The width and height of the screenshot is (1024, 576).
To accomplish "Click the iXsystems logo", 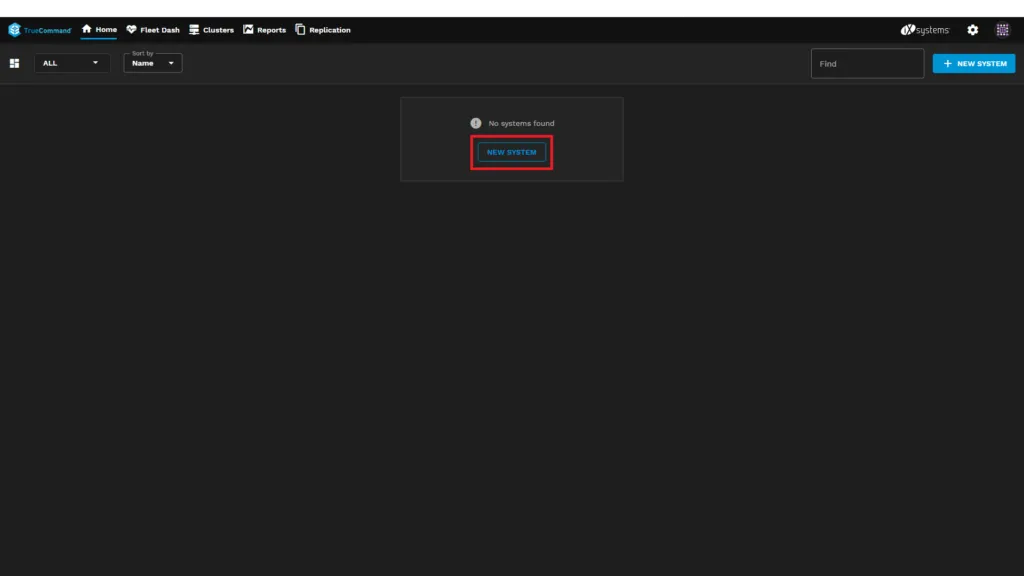I will (x=922, y=30).
